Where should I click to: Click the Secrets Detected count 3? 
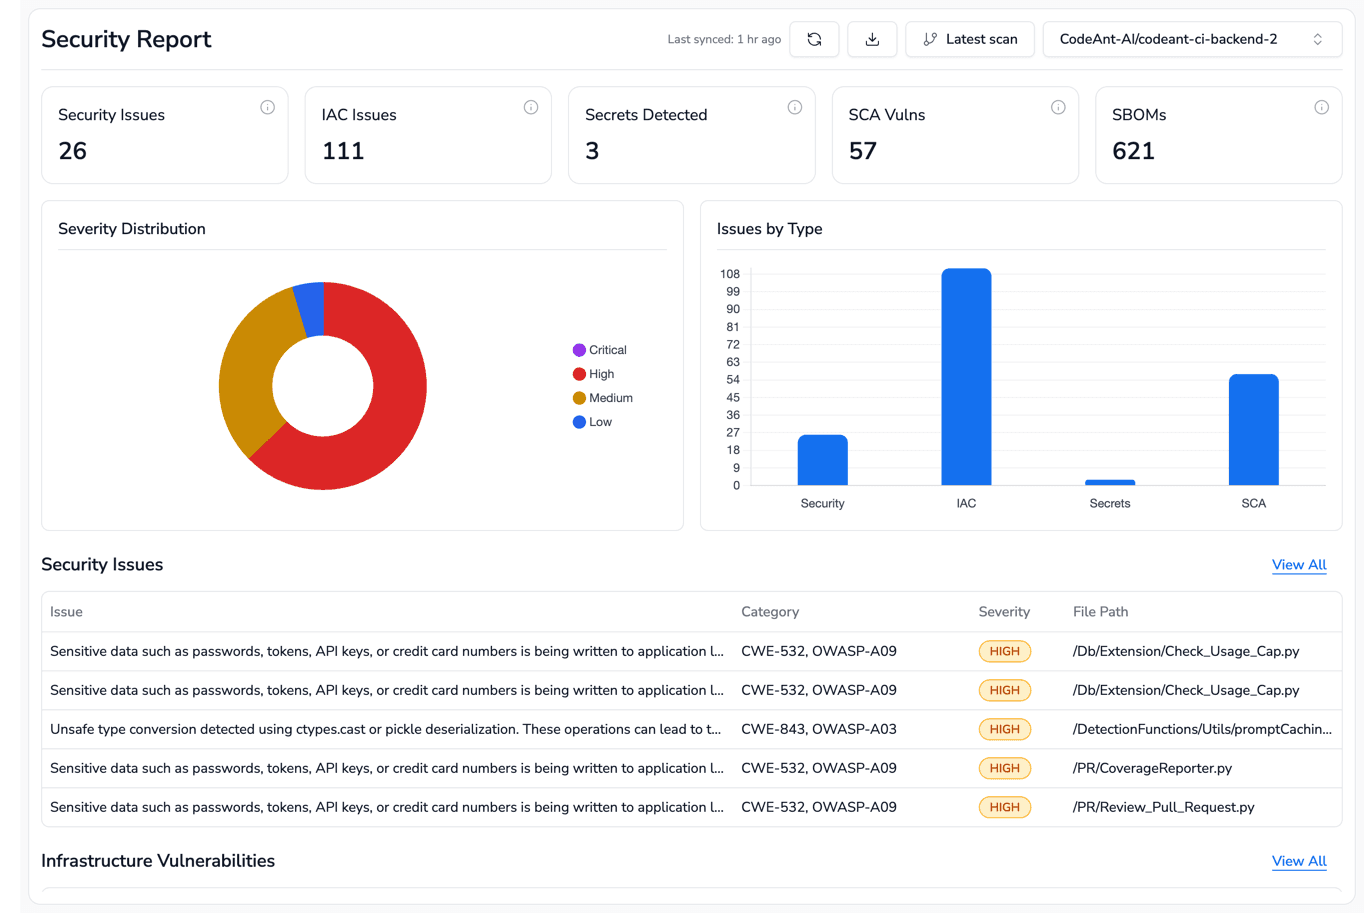[x=592, y=151]
